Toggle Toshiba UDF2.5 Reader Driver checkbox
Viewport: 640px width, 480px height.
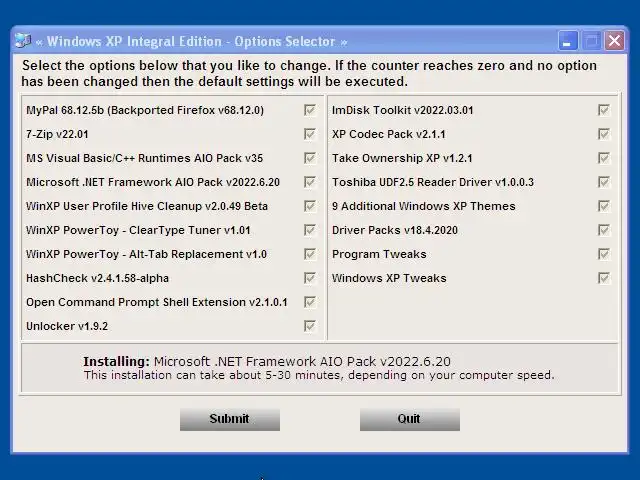(x=604, y=182)
